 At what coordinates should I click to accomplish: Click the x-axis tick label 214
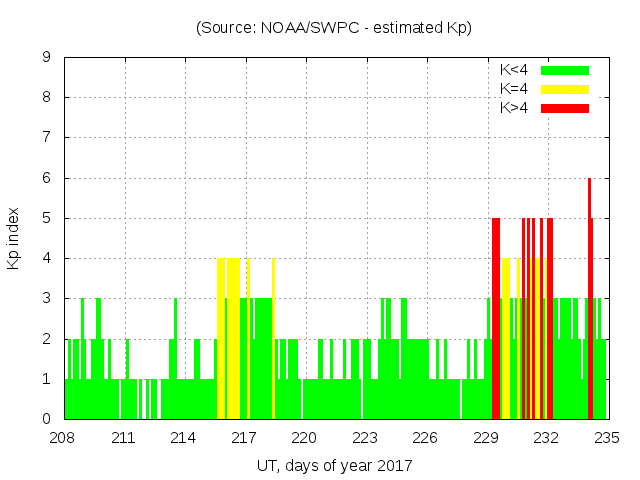[x=184, y=437]
